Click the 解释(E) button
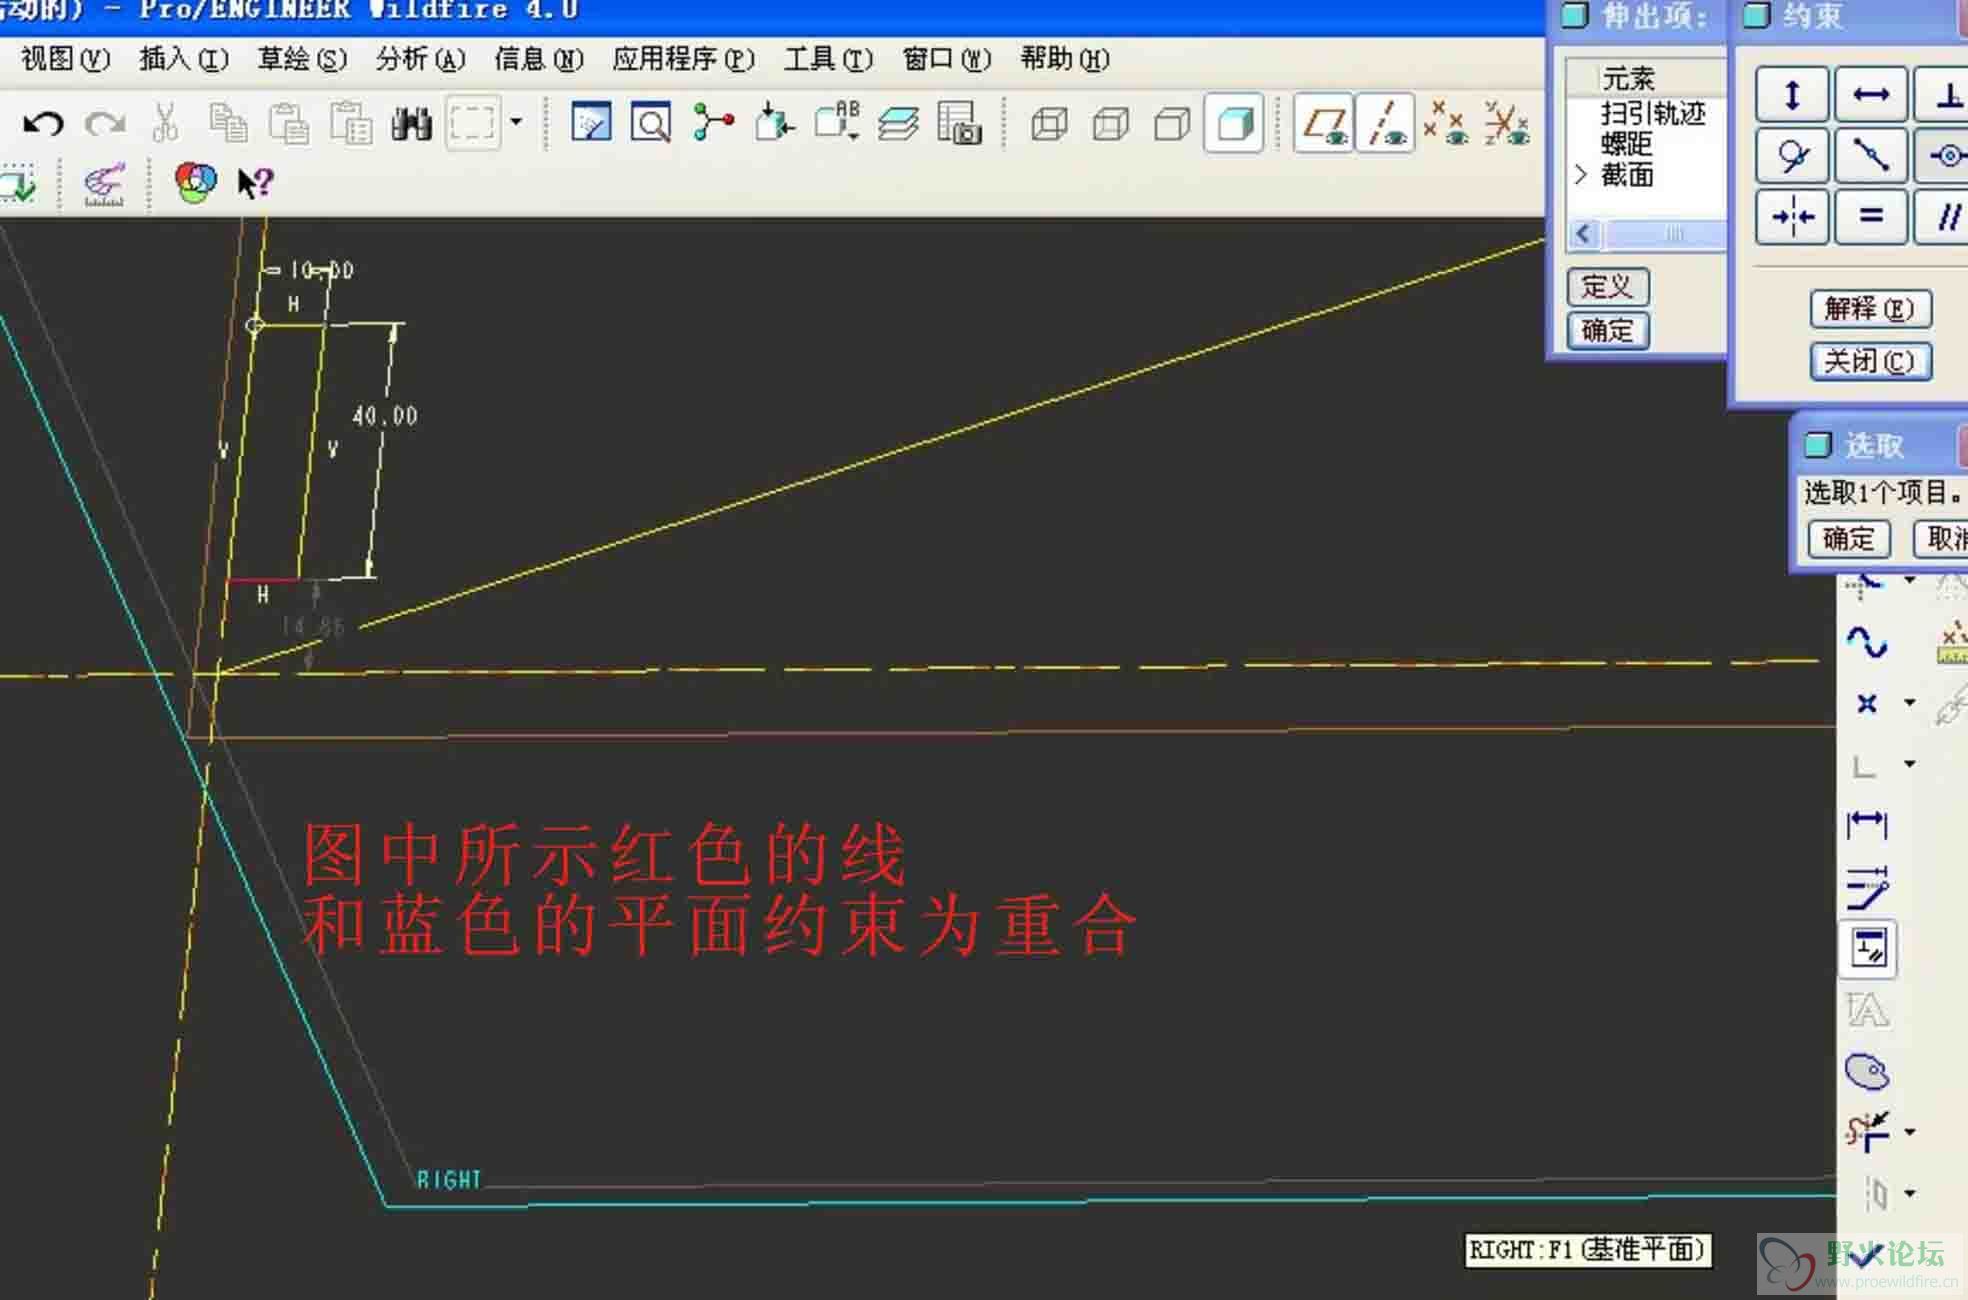 (1870, 309)
